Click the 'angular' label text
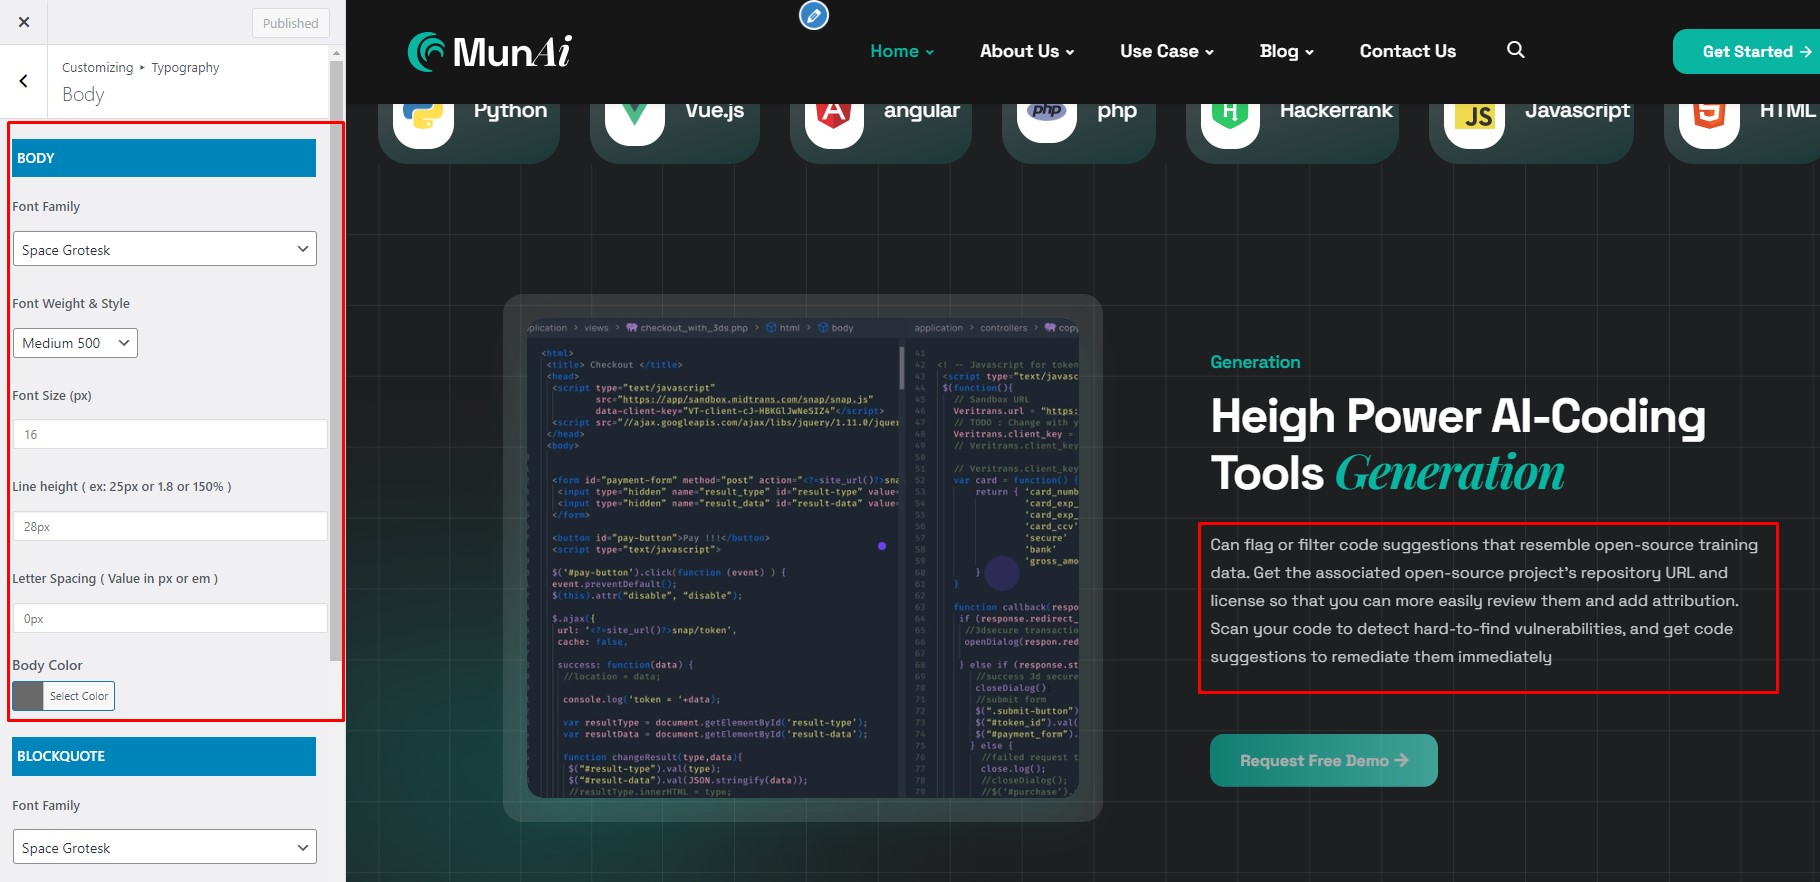 [921, 110]
